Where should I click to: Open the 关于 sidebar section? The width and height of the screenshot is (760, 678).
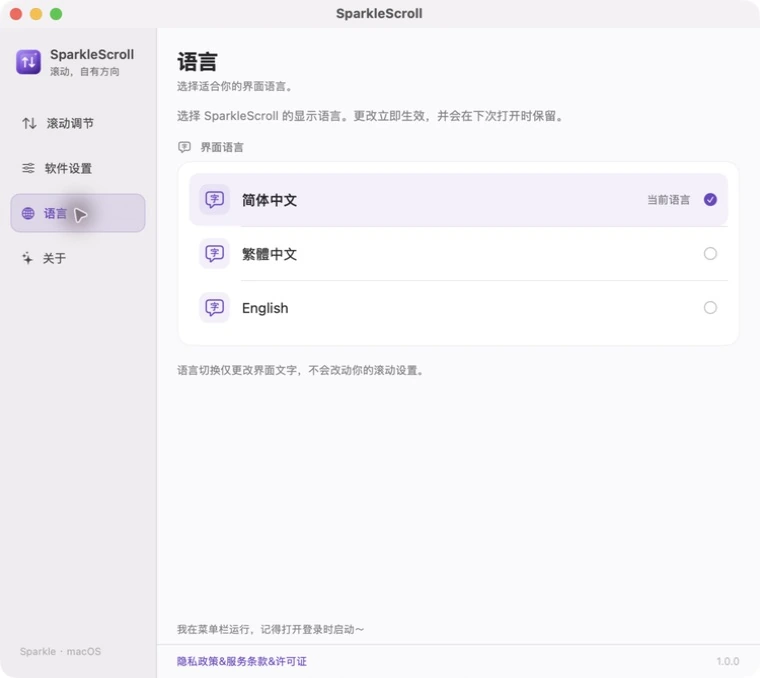coord(78,258)
